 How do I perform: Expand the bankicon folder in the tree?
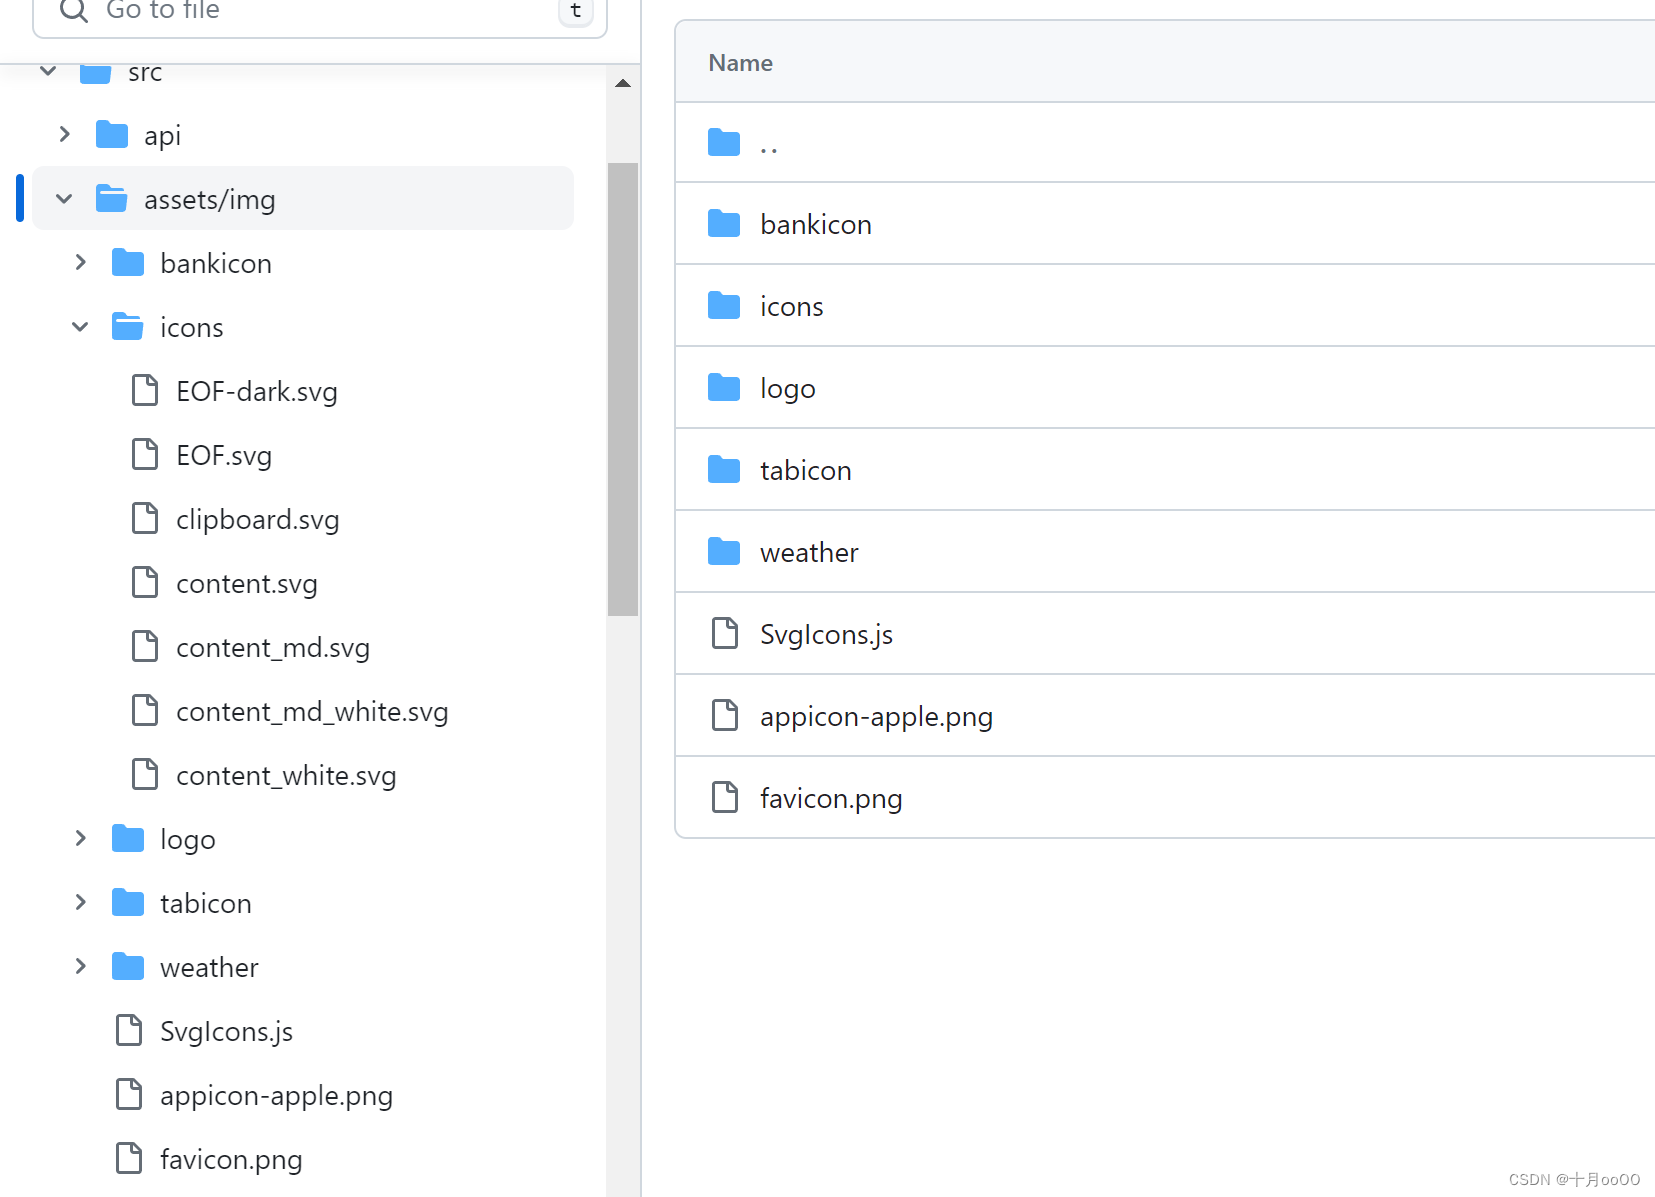(81, 262)
